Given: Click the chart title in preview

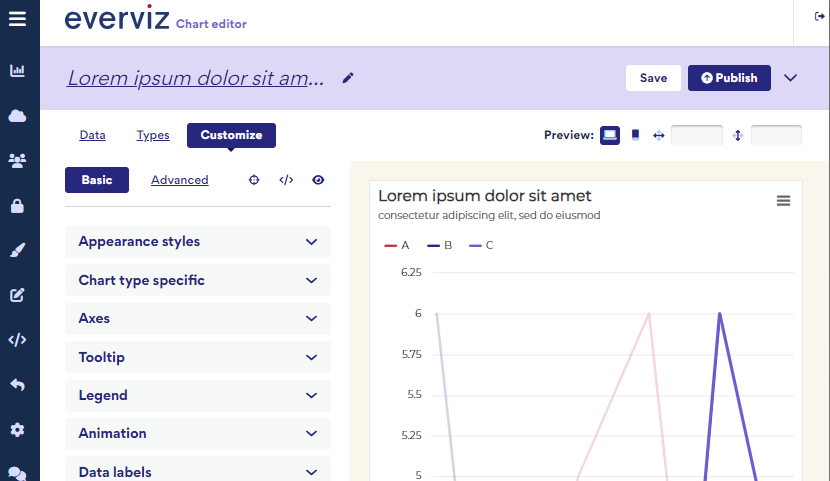Looking at the screenshot, I should [x=484, y=196].
